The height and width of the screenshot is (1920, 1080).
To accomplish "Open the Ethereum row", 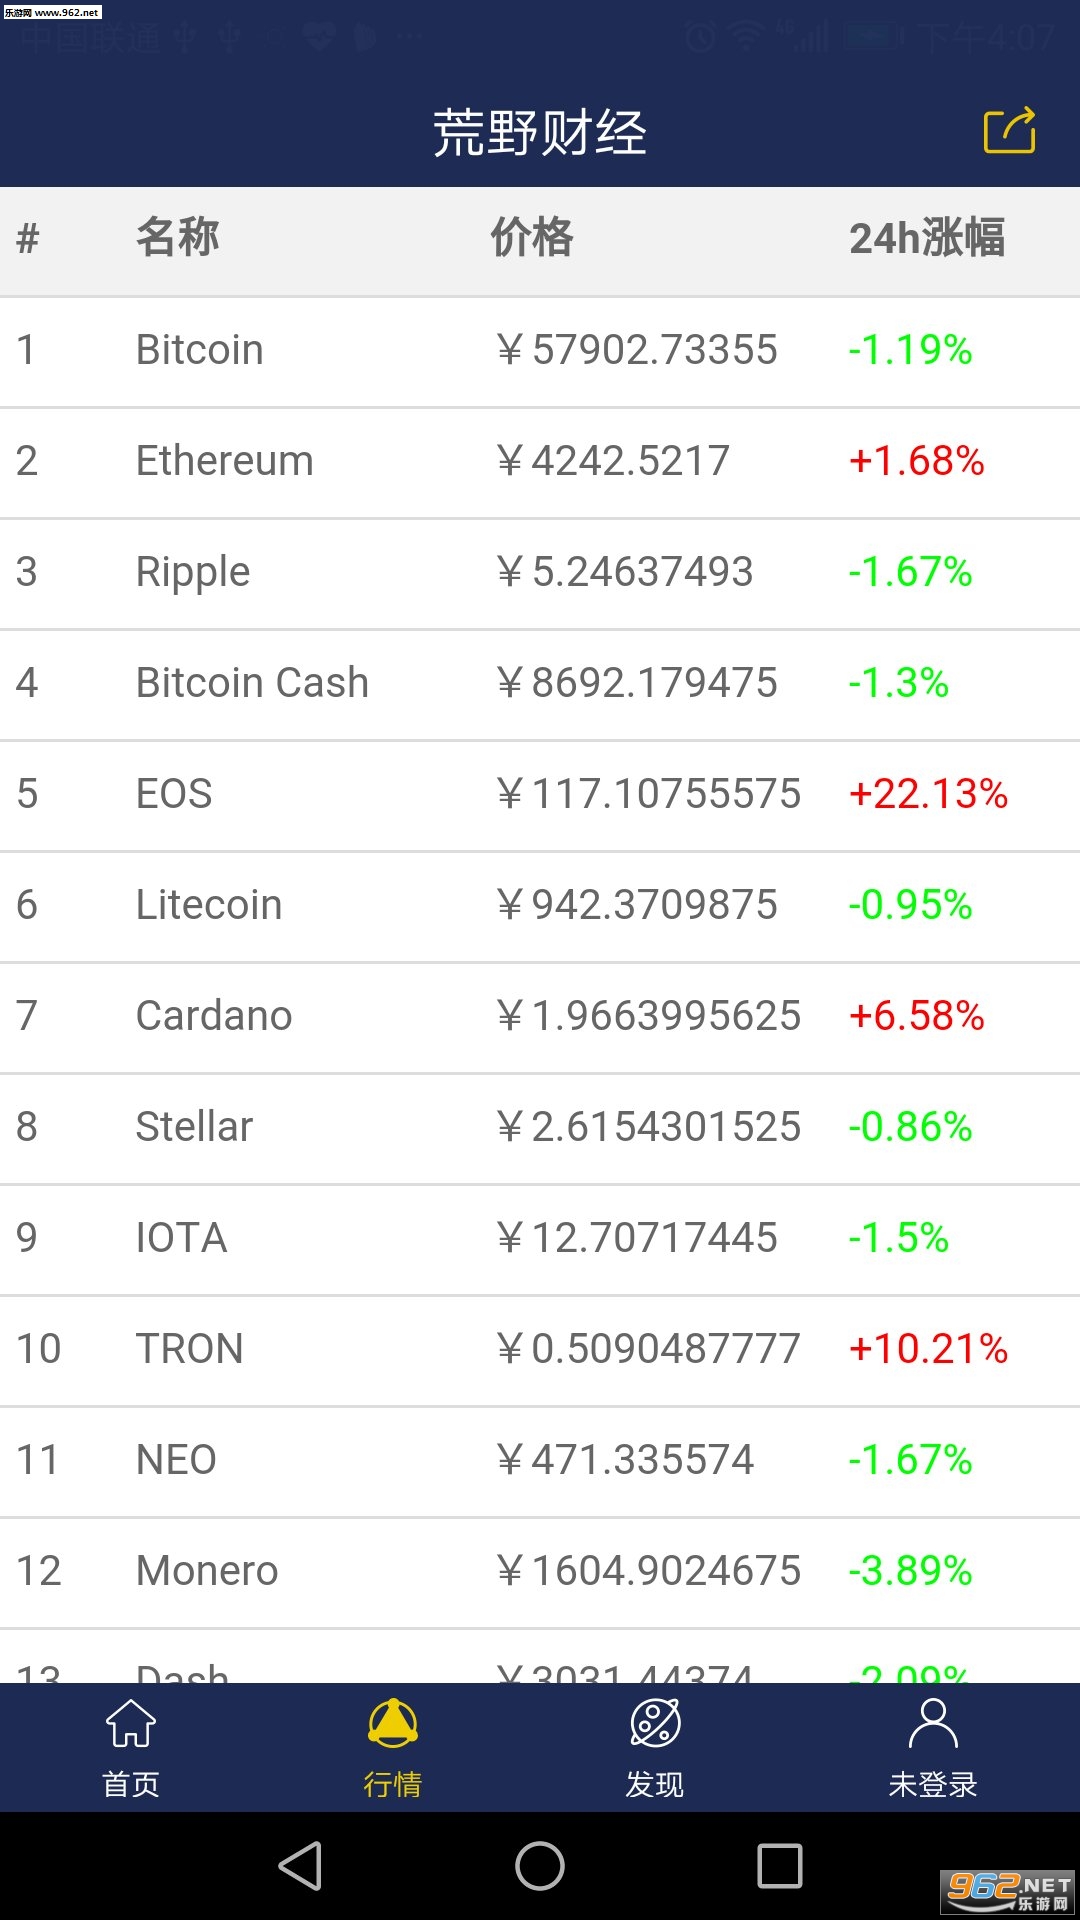I will pos(540,463).
